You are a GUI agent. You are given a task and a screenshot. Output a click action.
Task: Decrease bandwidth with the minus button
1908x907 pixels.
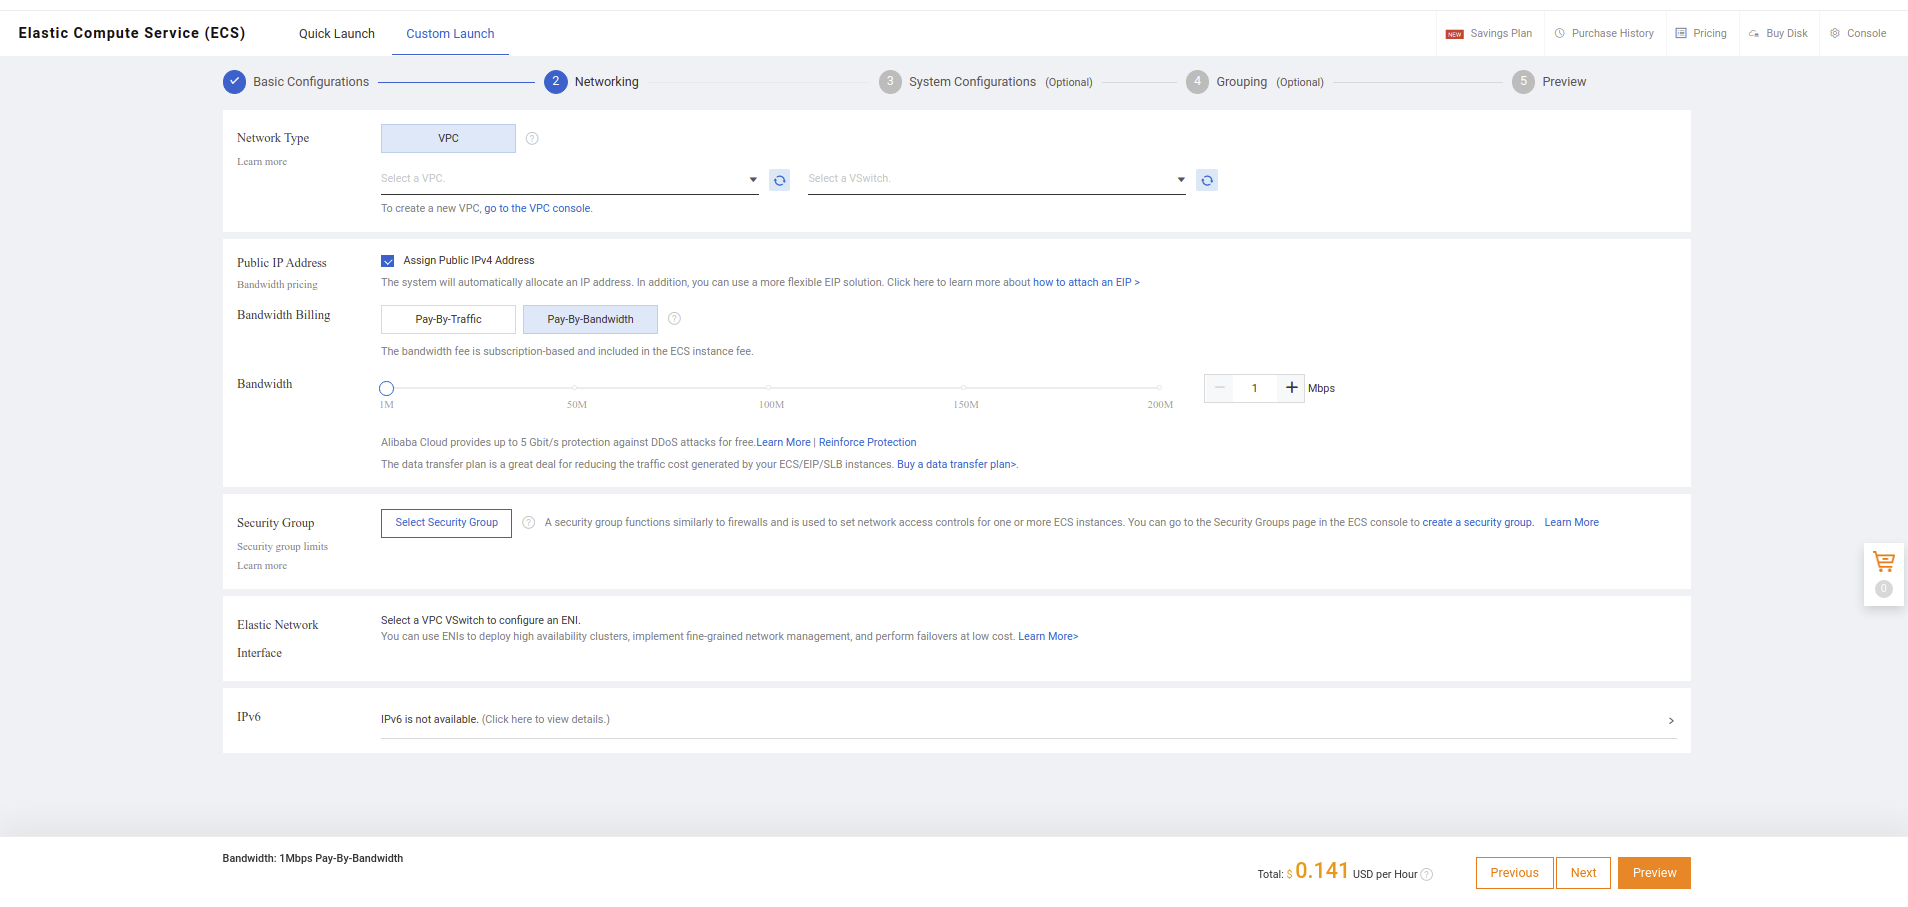(x=1219, y=388)
